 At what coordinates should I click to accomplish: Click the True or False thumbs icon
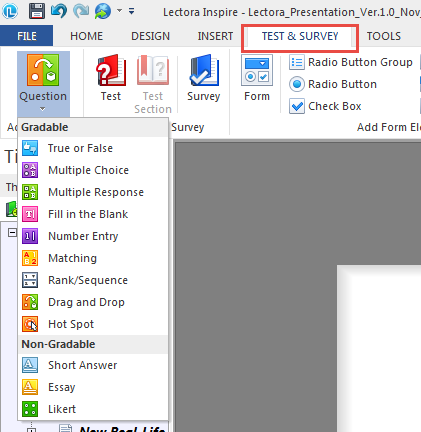tap(30, 148)
